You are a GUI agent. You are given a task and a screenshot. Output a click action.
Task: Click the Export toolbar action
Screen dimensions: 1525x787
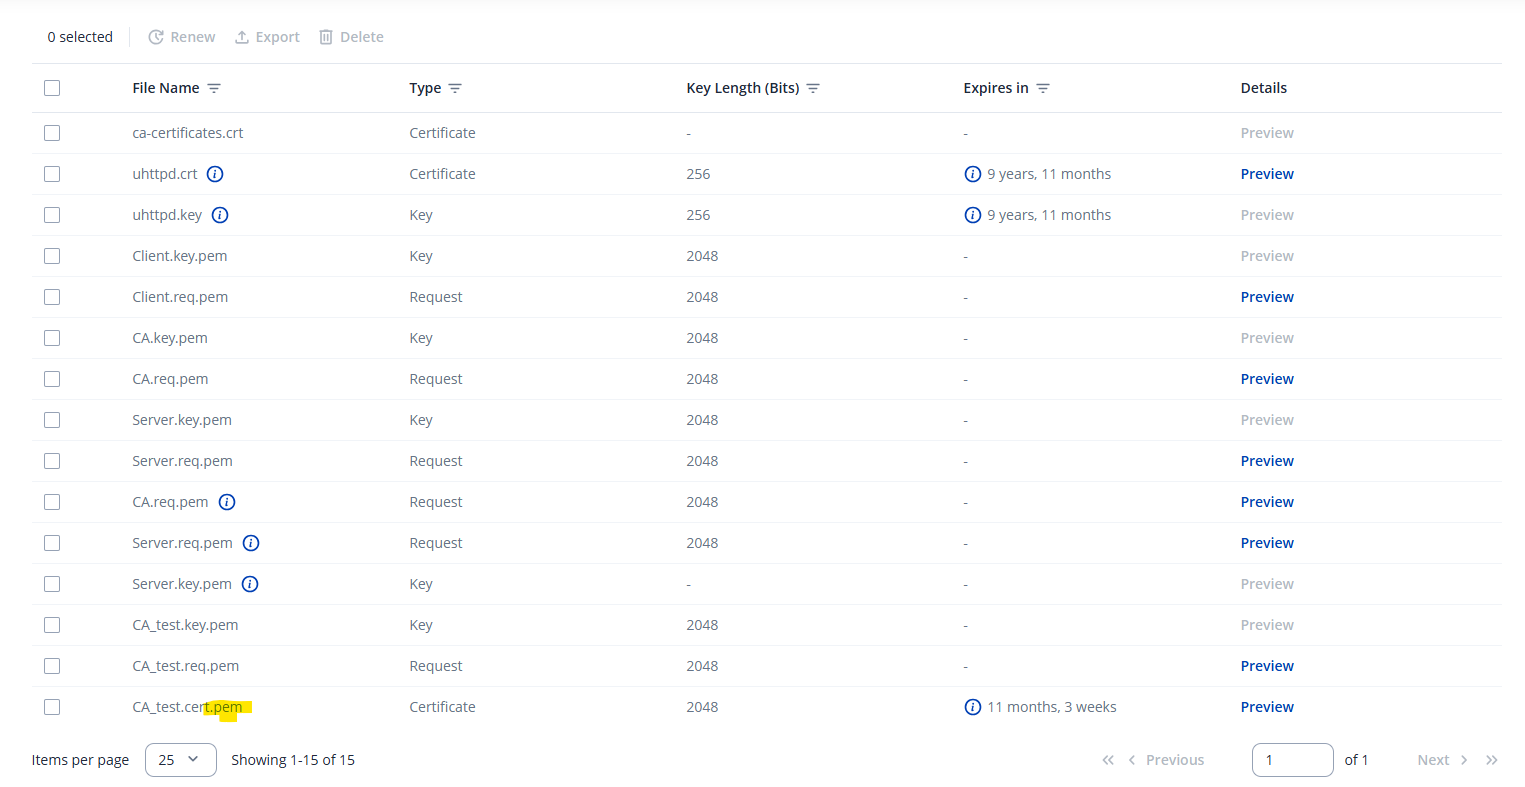point(267,37)
